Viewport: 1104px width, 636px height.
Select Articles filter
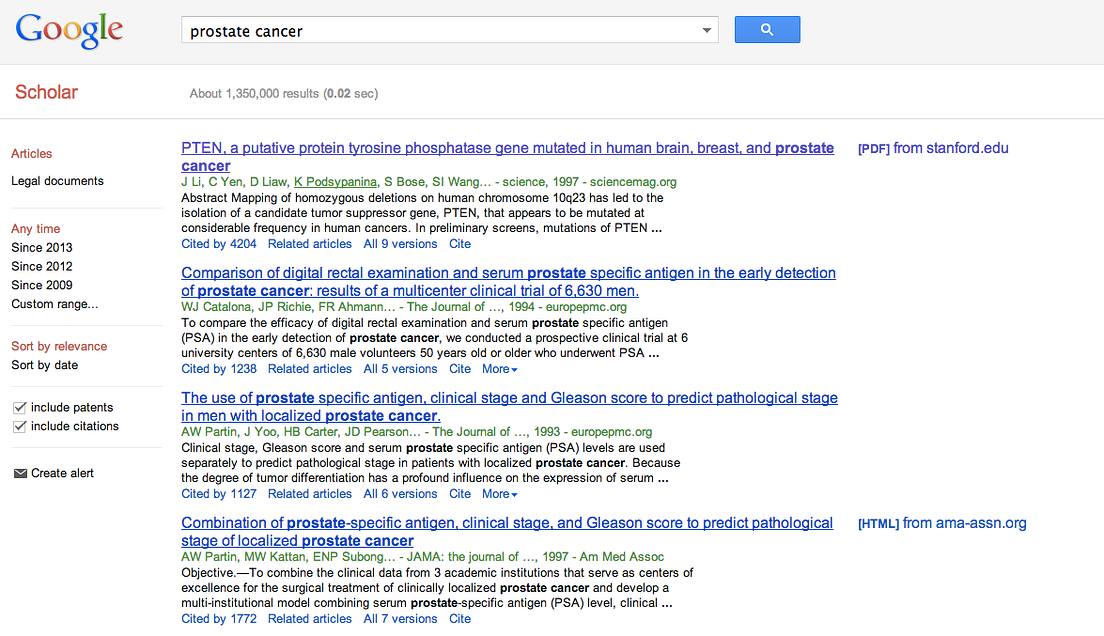(32, 154)
